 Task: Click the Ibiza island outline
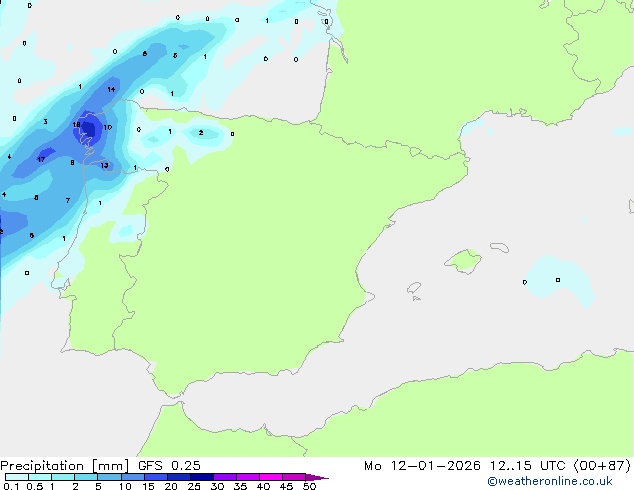click(x=414, y=288)
